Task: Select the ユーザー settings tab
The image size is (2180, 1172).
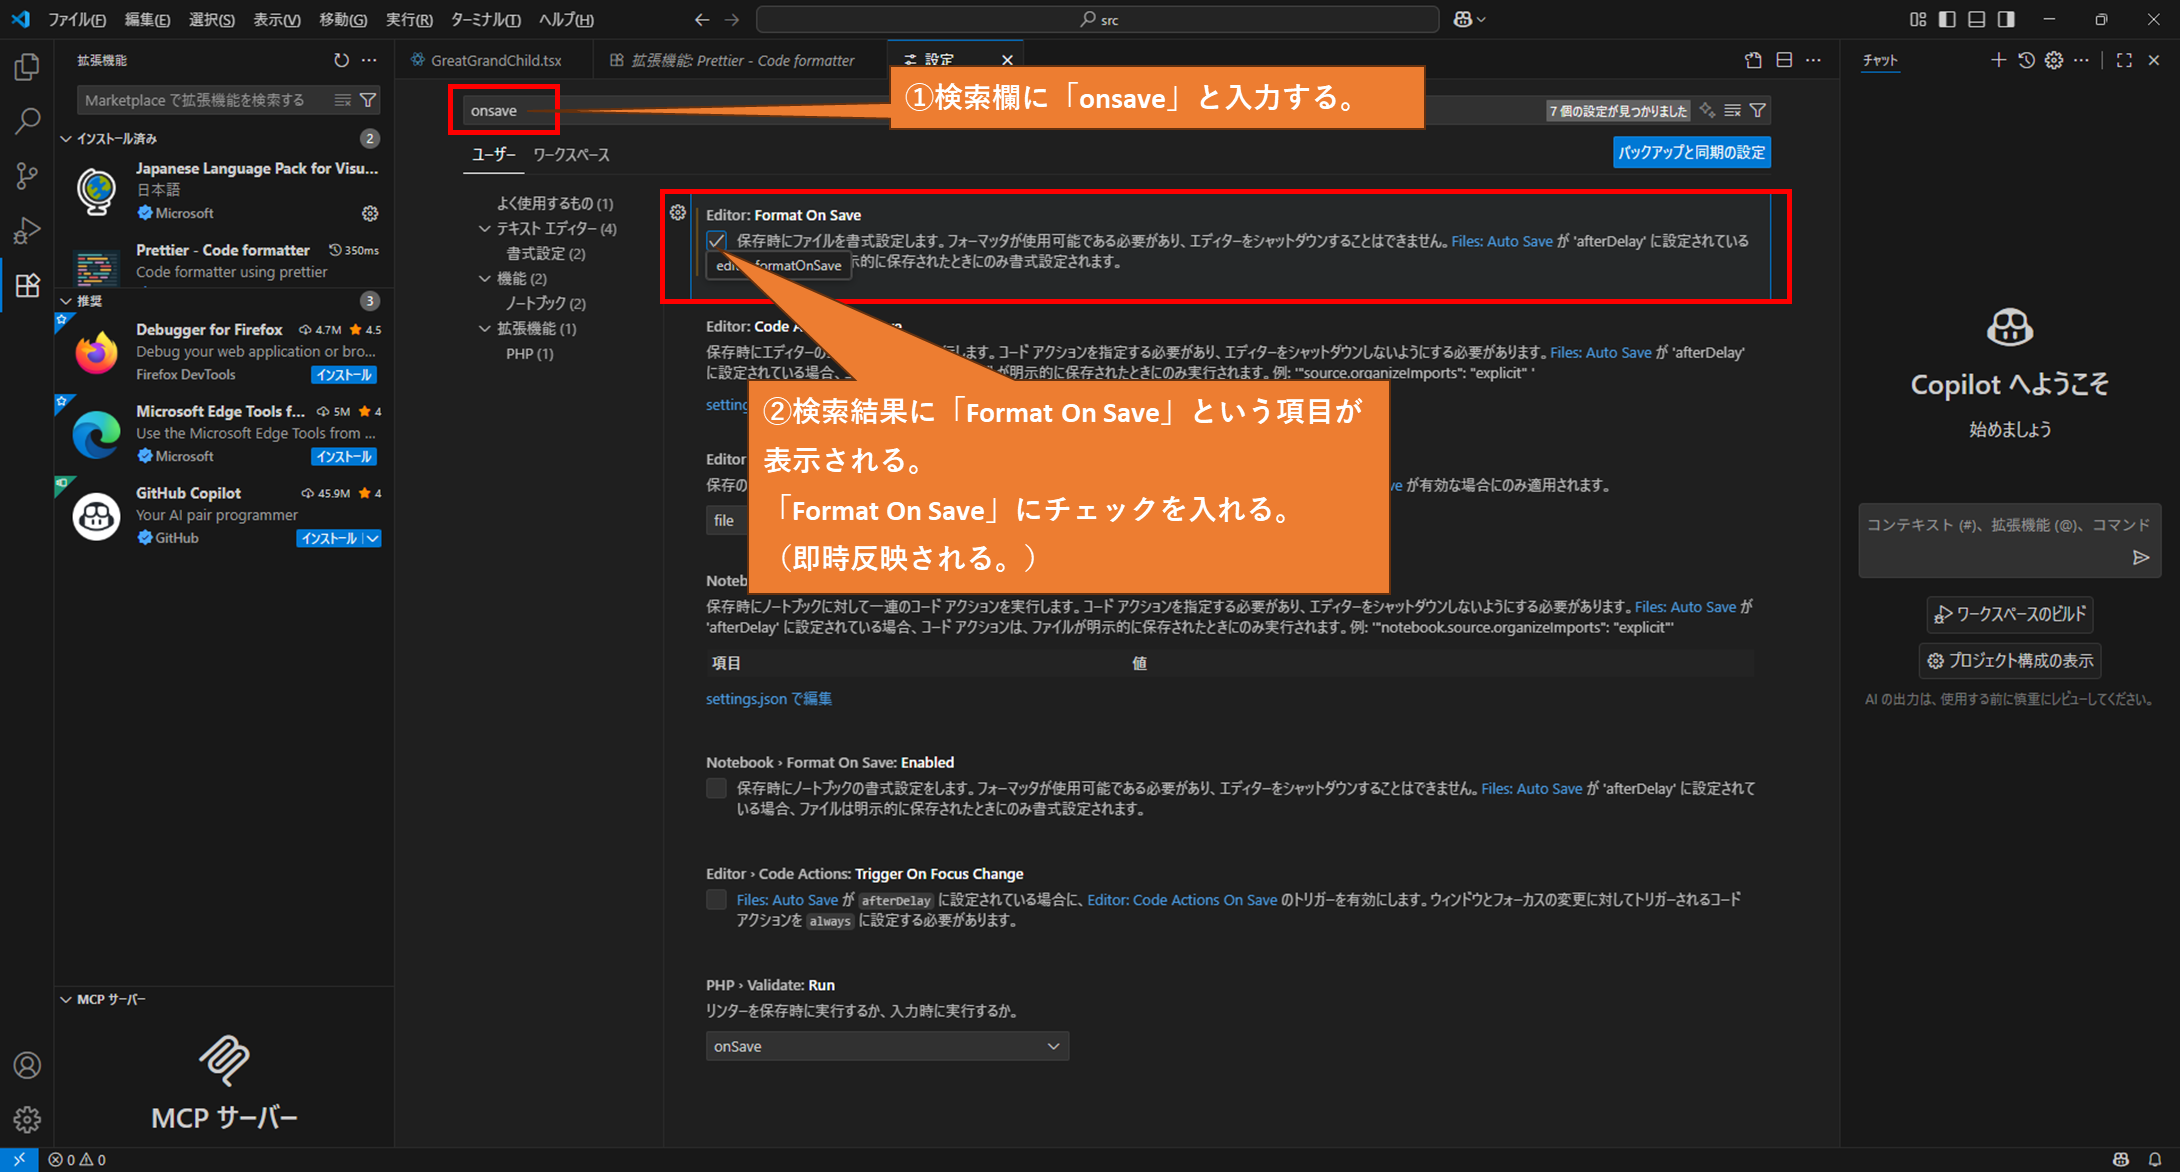Action: point(493,154)
